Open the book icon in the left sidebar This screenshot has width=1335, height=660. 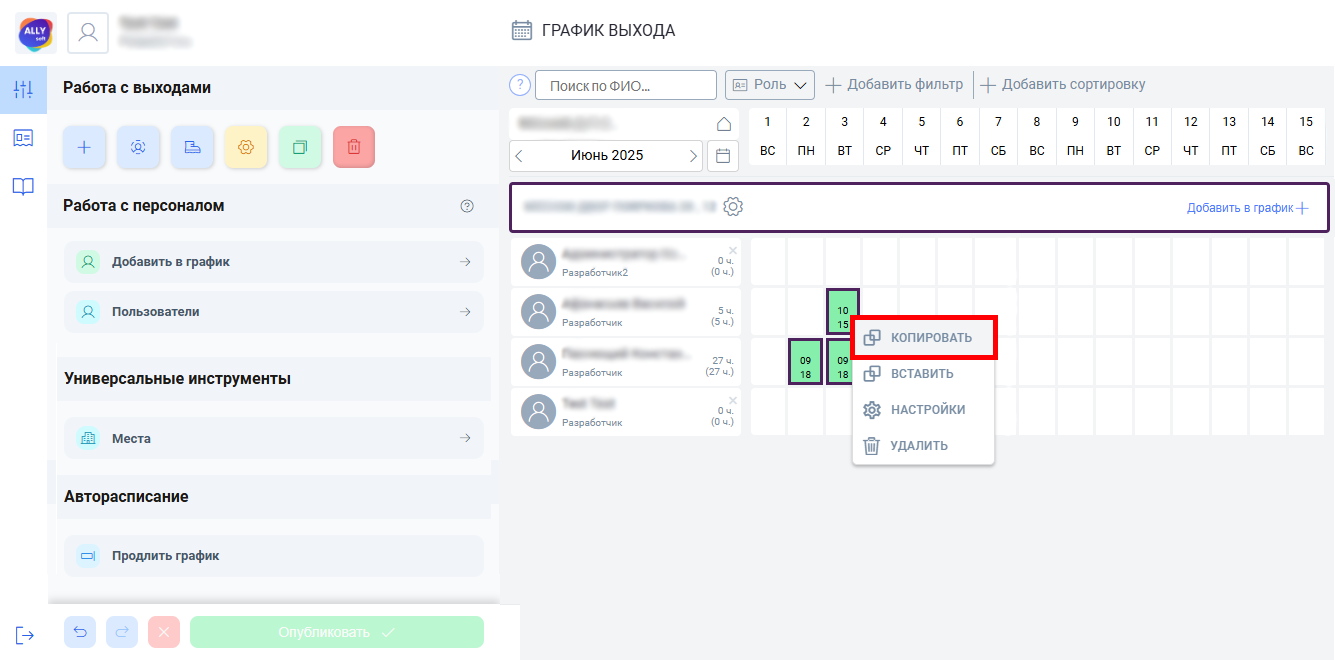pos(23,186)
